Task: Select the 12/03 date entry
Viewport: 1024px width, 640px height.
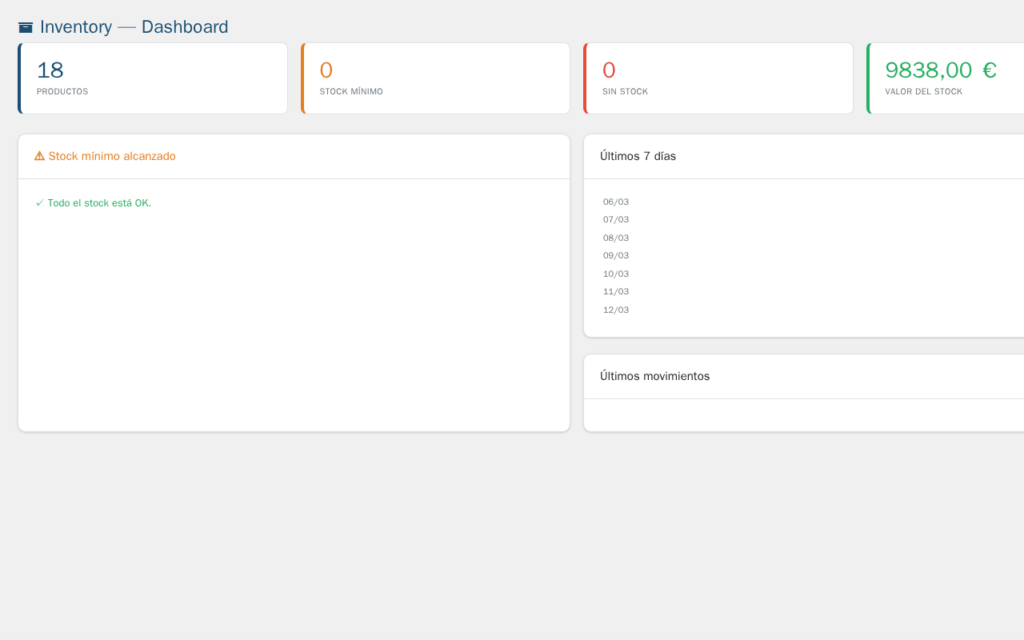Action: coord(616,310)
